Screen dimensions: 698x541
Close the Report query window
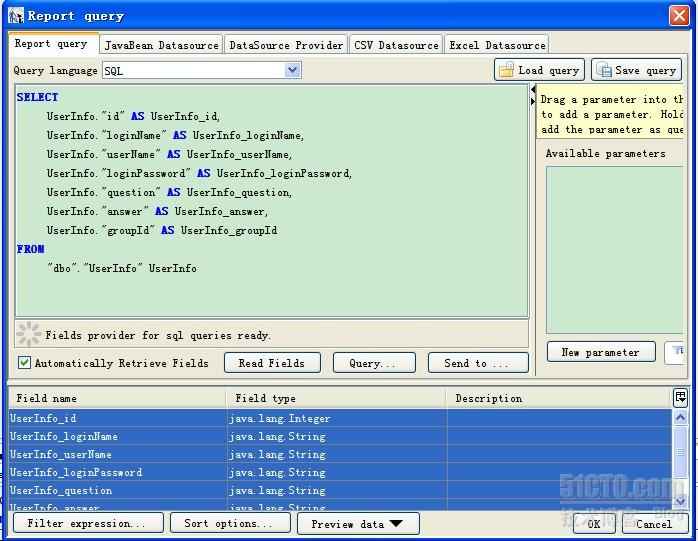pyautogui.click(x=679, y=16)
